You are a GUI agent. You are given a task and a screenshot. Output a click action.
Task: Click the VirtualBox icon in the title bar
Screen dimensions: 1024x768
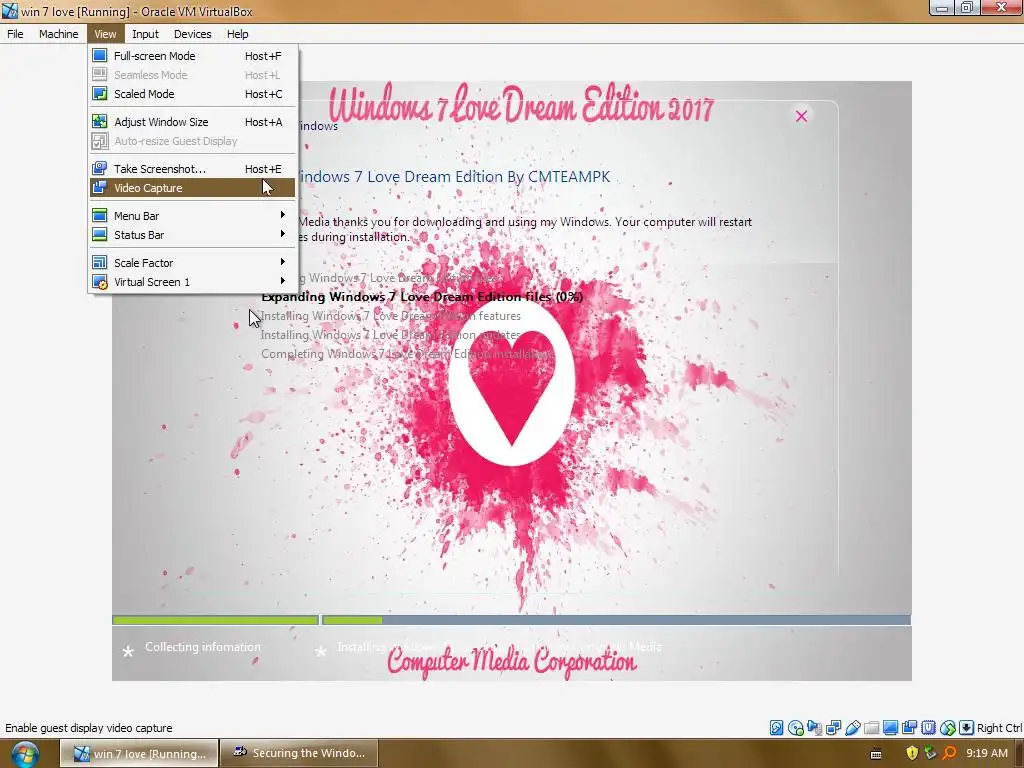[10, 11]
